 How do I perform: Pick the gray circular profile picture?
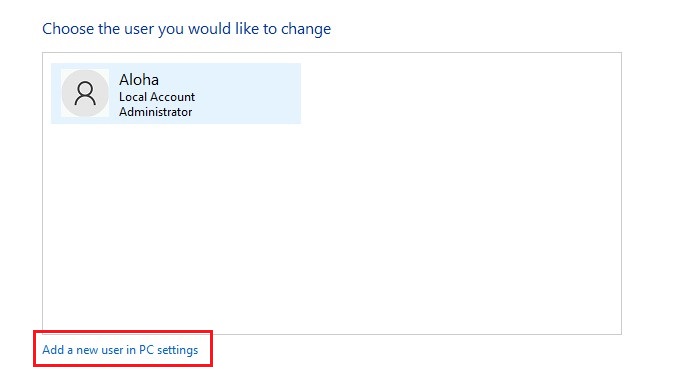pyautogui.click(x=85, y=93)
